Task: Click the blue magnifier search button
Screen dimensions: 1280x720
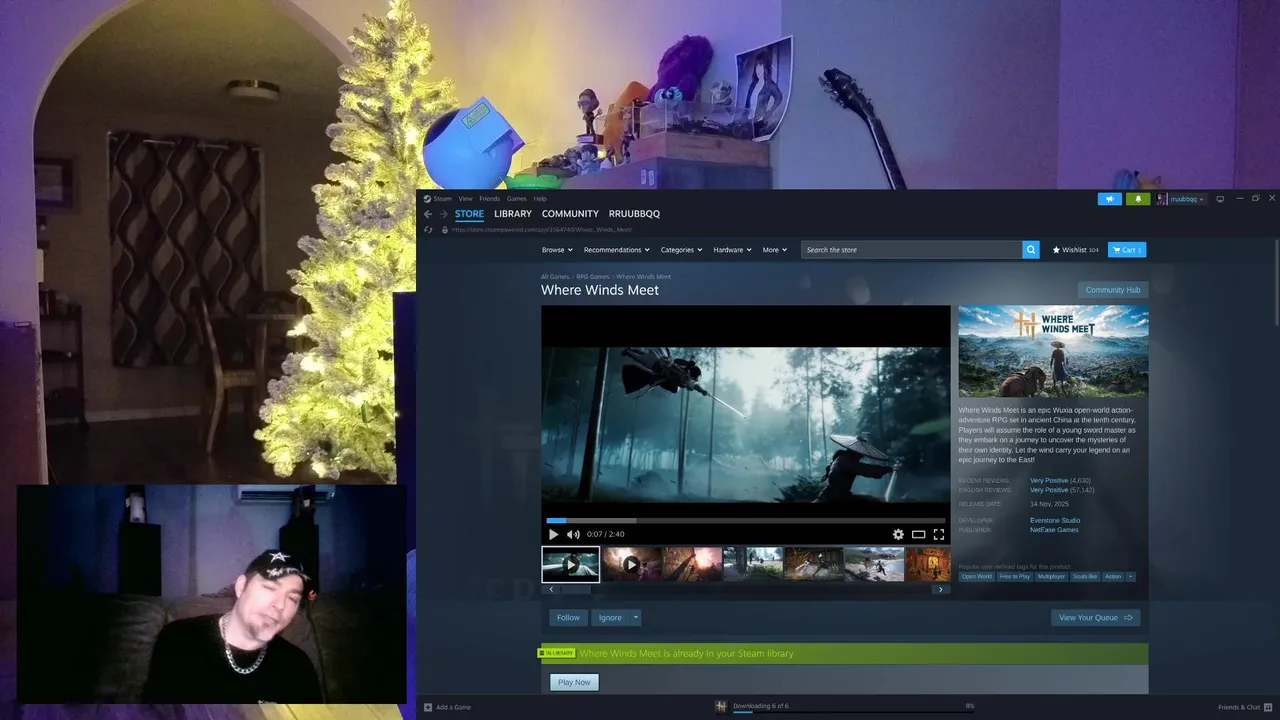Action: 1031,249
